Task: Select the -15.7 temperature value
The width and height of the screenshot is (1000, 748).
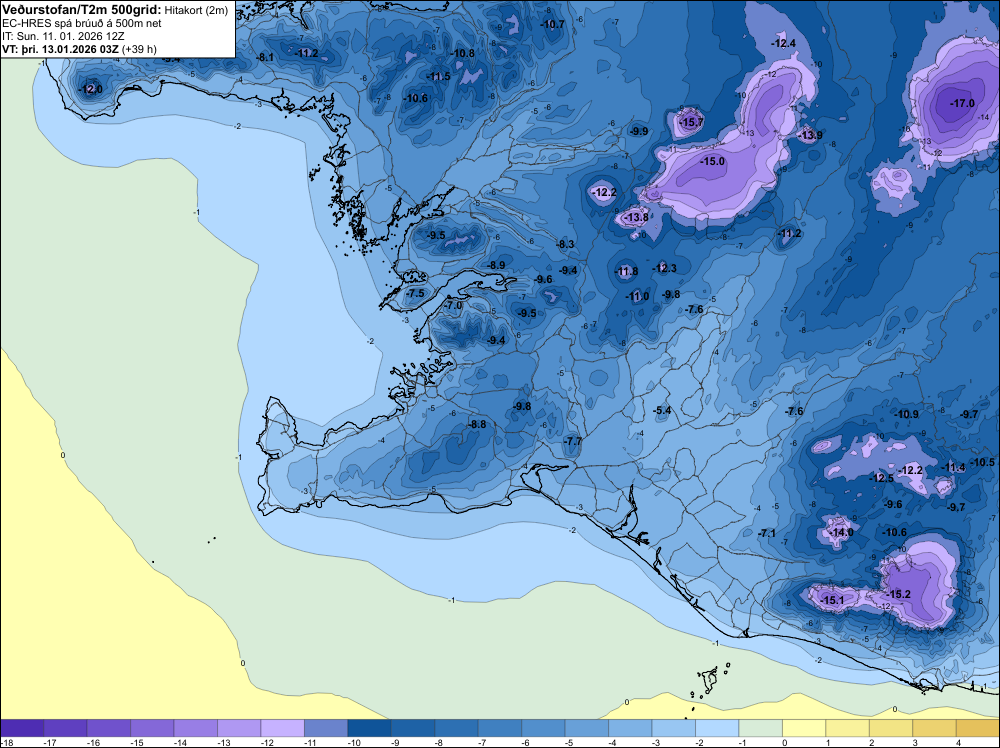Action: 691,122
